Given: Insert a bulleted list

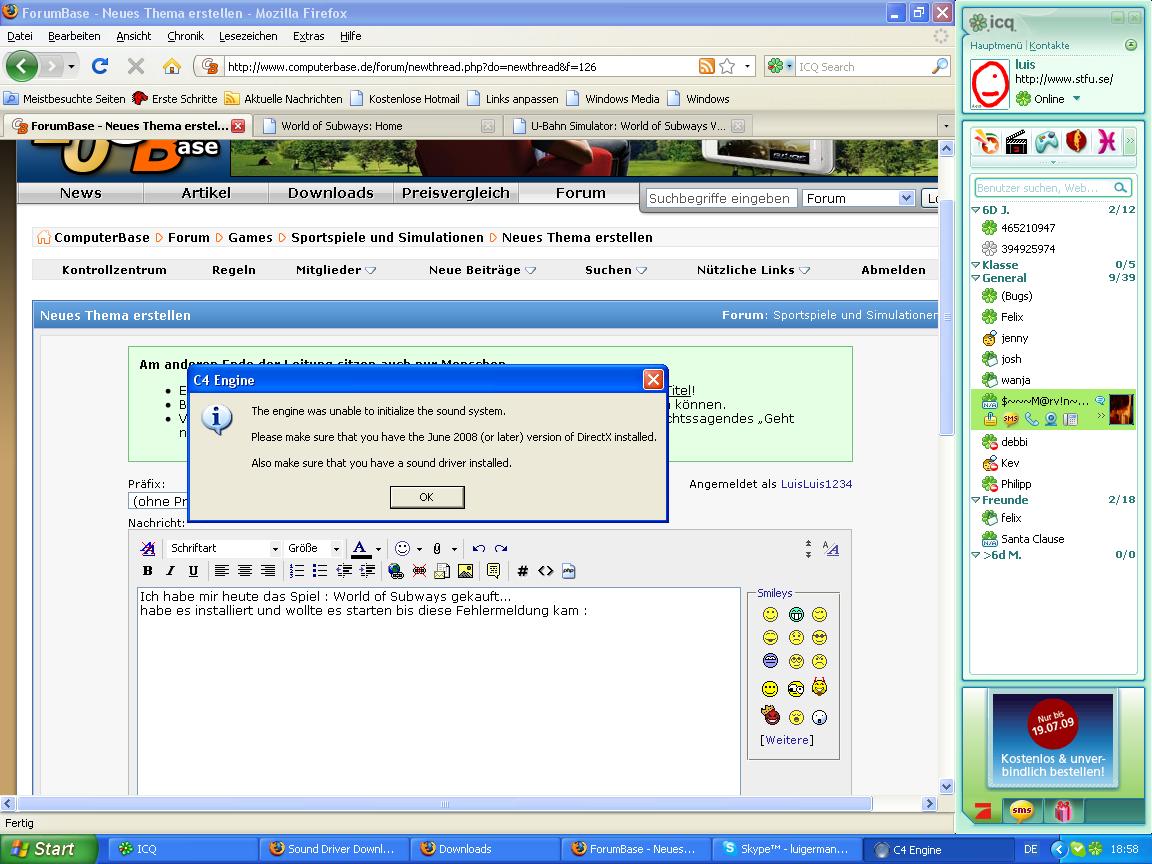Looking at the screenshot, I should point(320,571).
